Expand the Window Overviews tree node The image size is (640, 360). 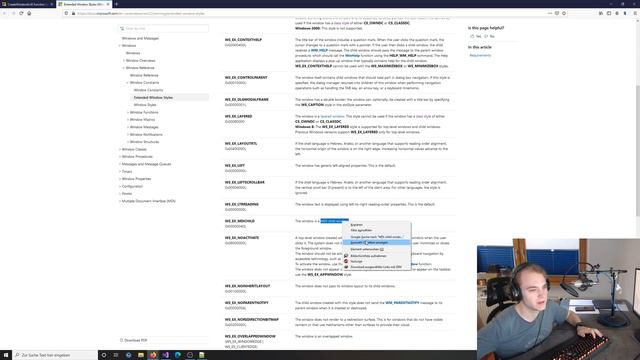124,60
